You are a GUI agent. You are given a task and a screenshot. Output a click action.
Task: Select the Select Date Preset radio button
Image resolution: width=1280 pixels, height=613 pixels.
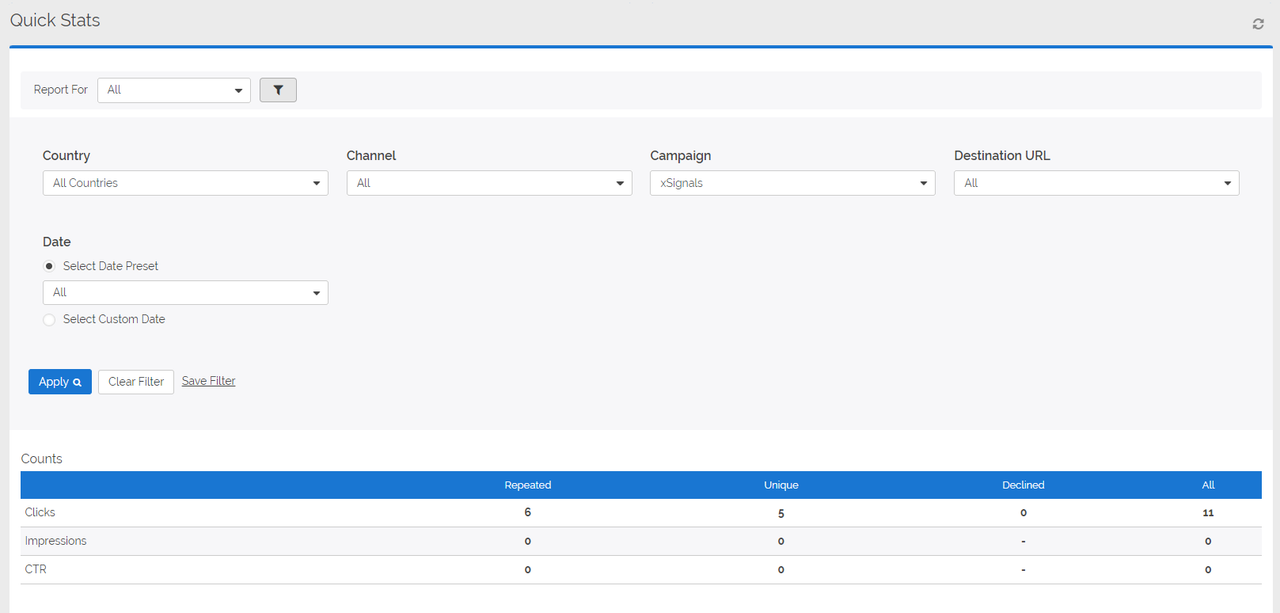click(x=50, y=266)
